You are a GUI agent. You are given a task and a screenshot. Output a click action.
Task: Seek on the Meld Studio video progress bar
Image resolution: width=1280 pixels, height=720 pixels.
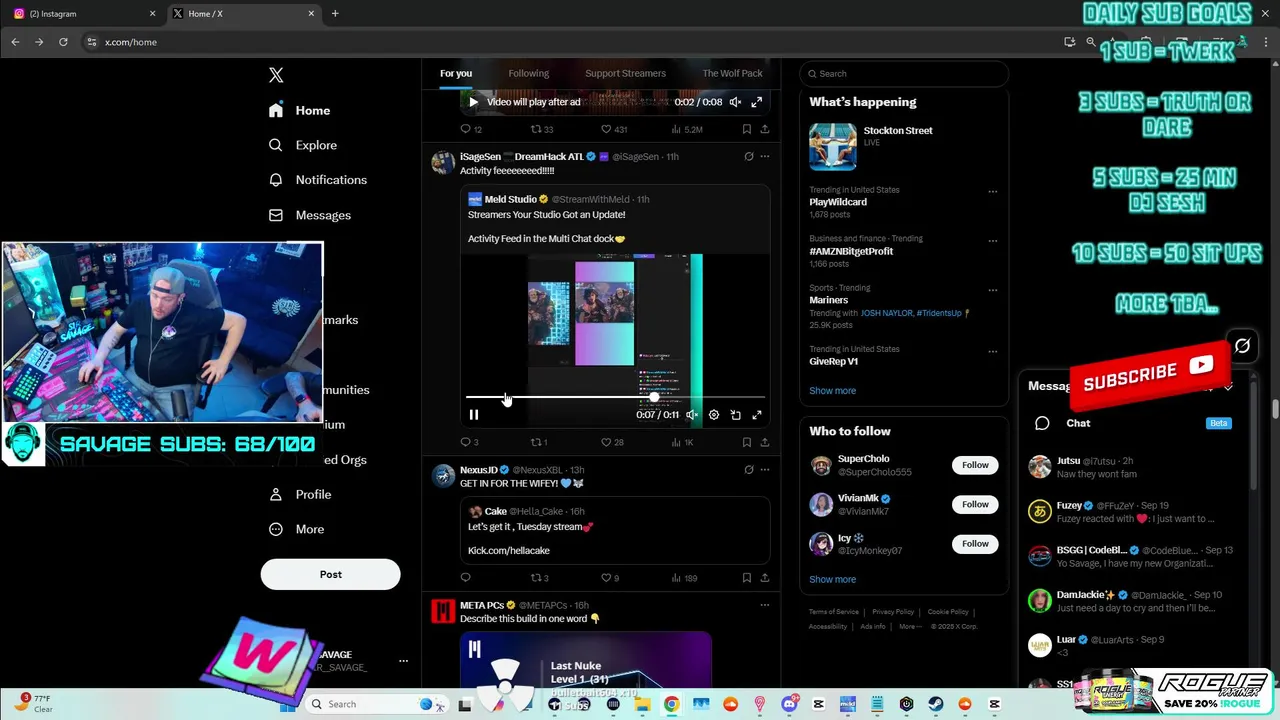(x=615, y=397)
